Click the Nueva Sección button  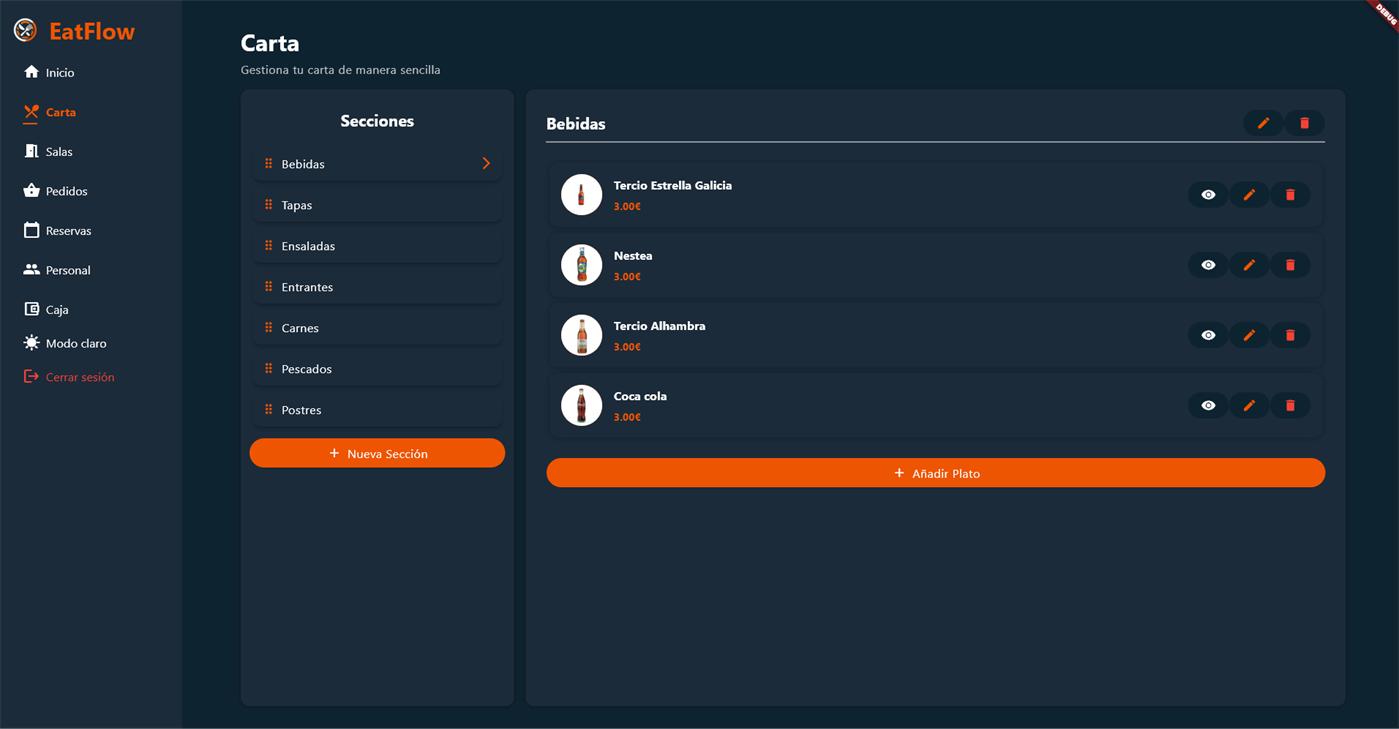tap(377, 453)
